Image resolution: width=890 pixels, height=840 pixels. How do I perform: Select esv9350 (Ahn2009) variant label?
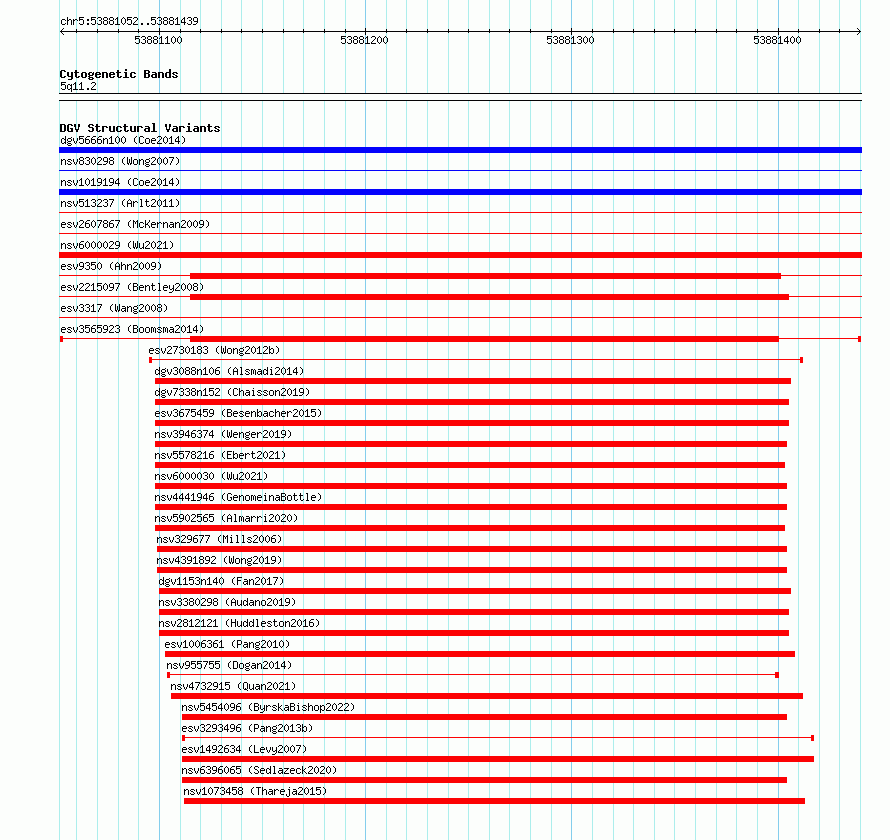coord(111,266)
